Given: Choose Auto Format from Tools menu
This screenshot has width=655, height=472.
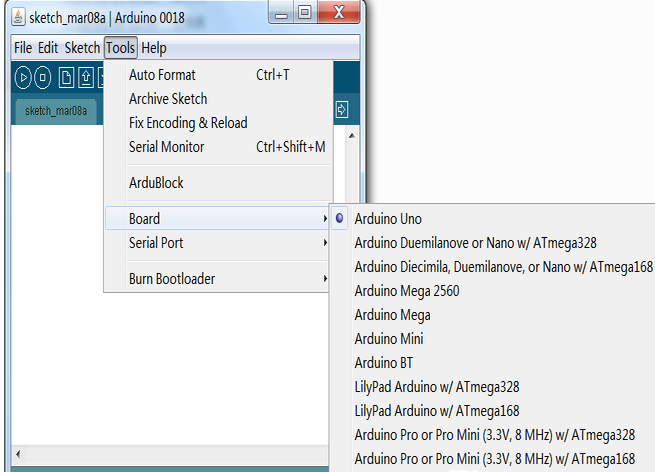Looking at the screenshot, I should pos(218,75).
